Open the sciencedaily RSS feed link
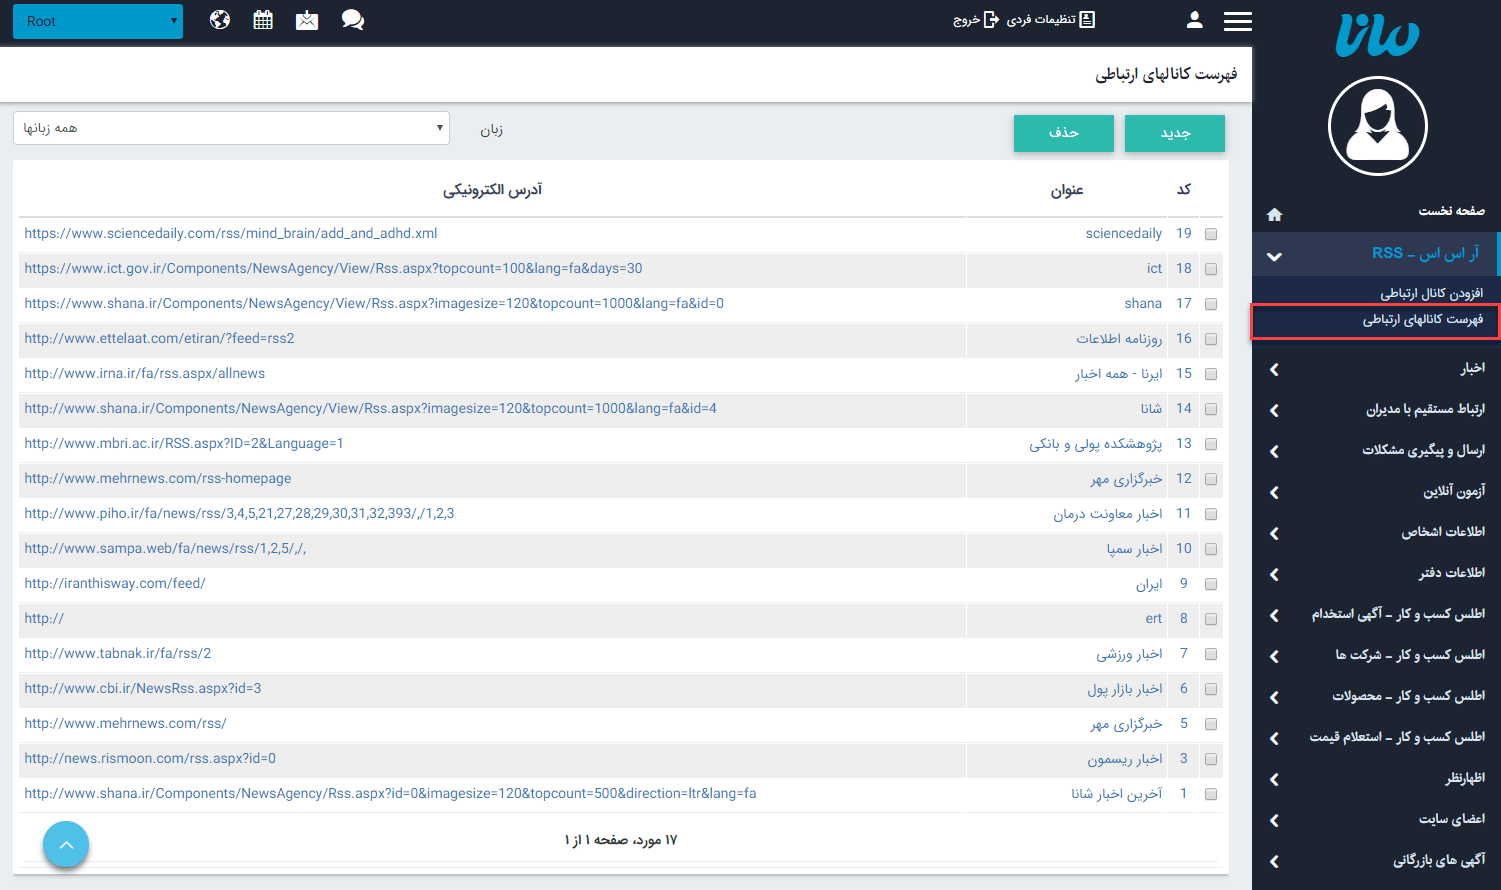 tap(232, 233)
